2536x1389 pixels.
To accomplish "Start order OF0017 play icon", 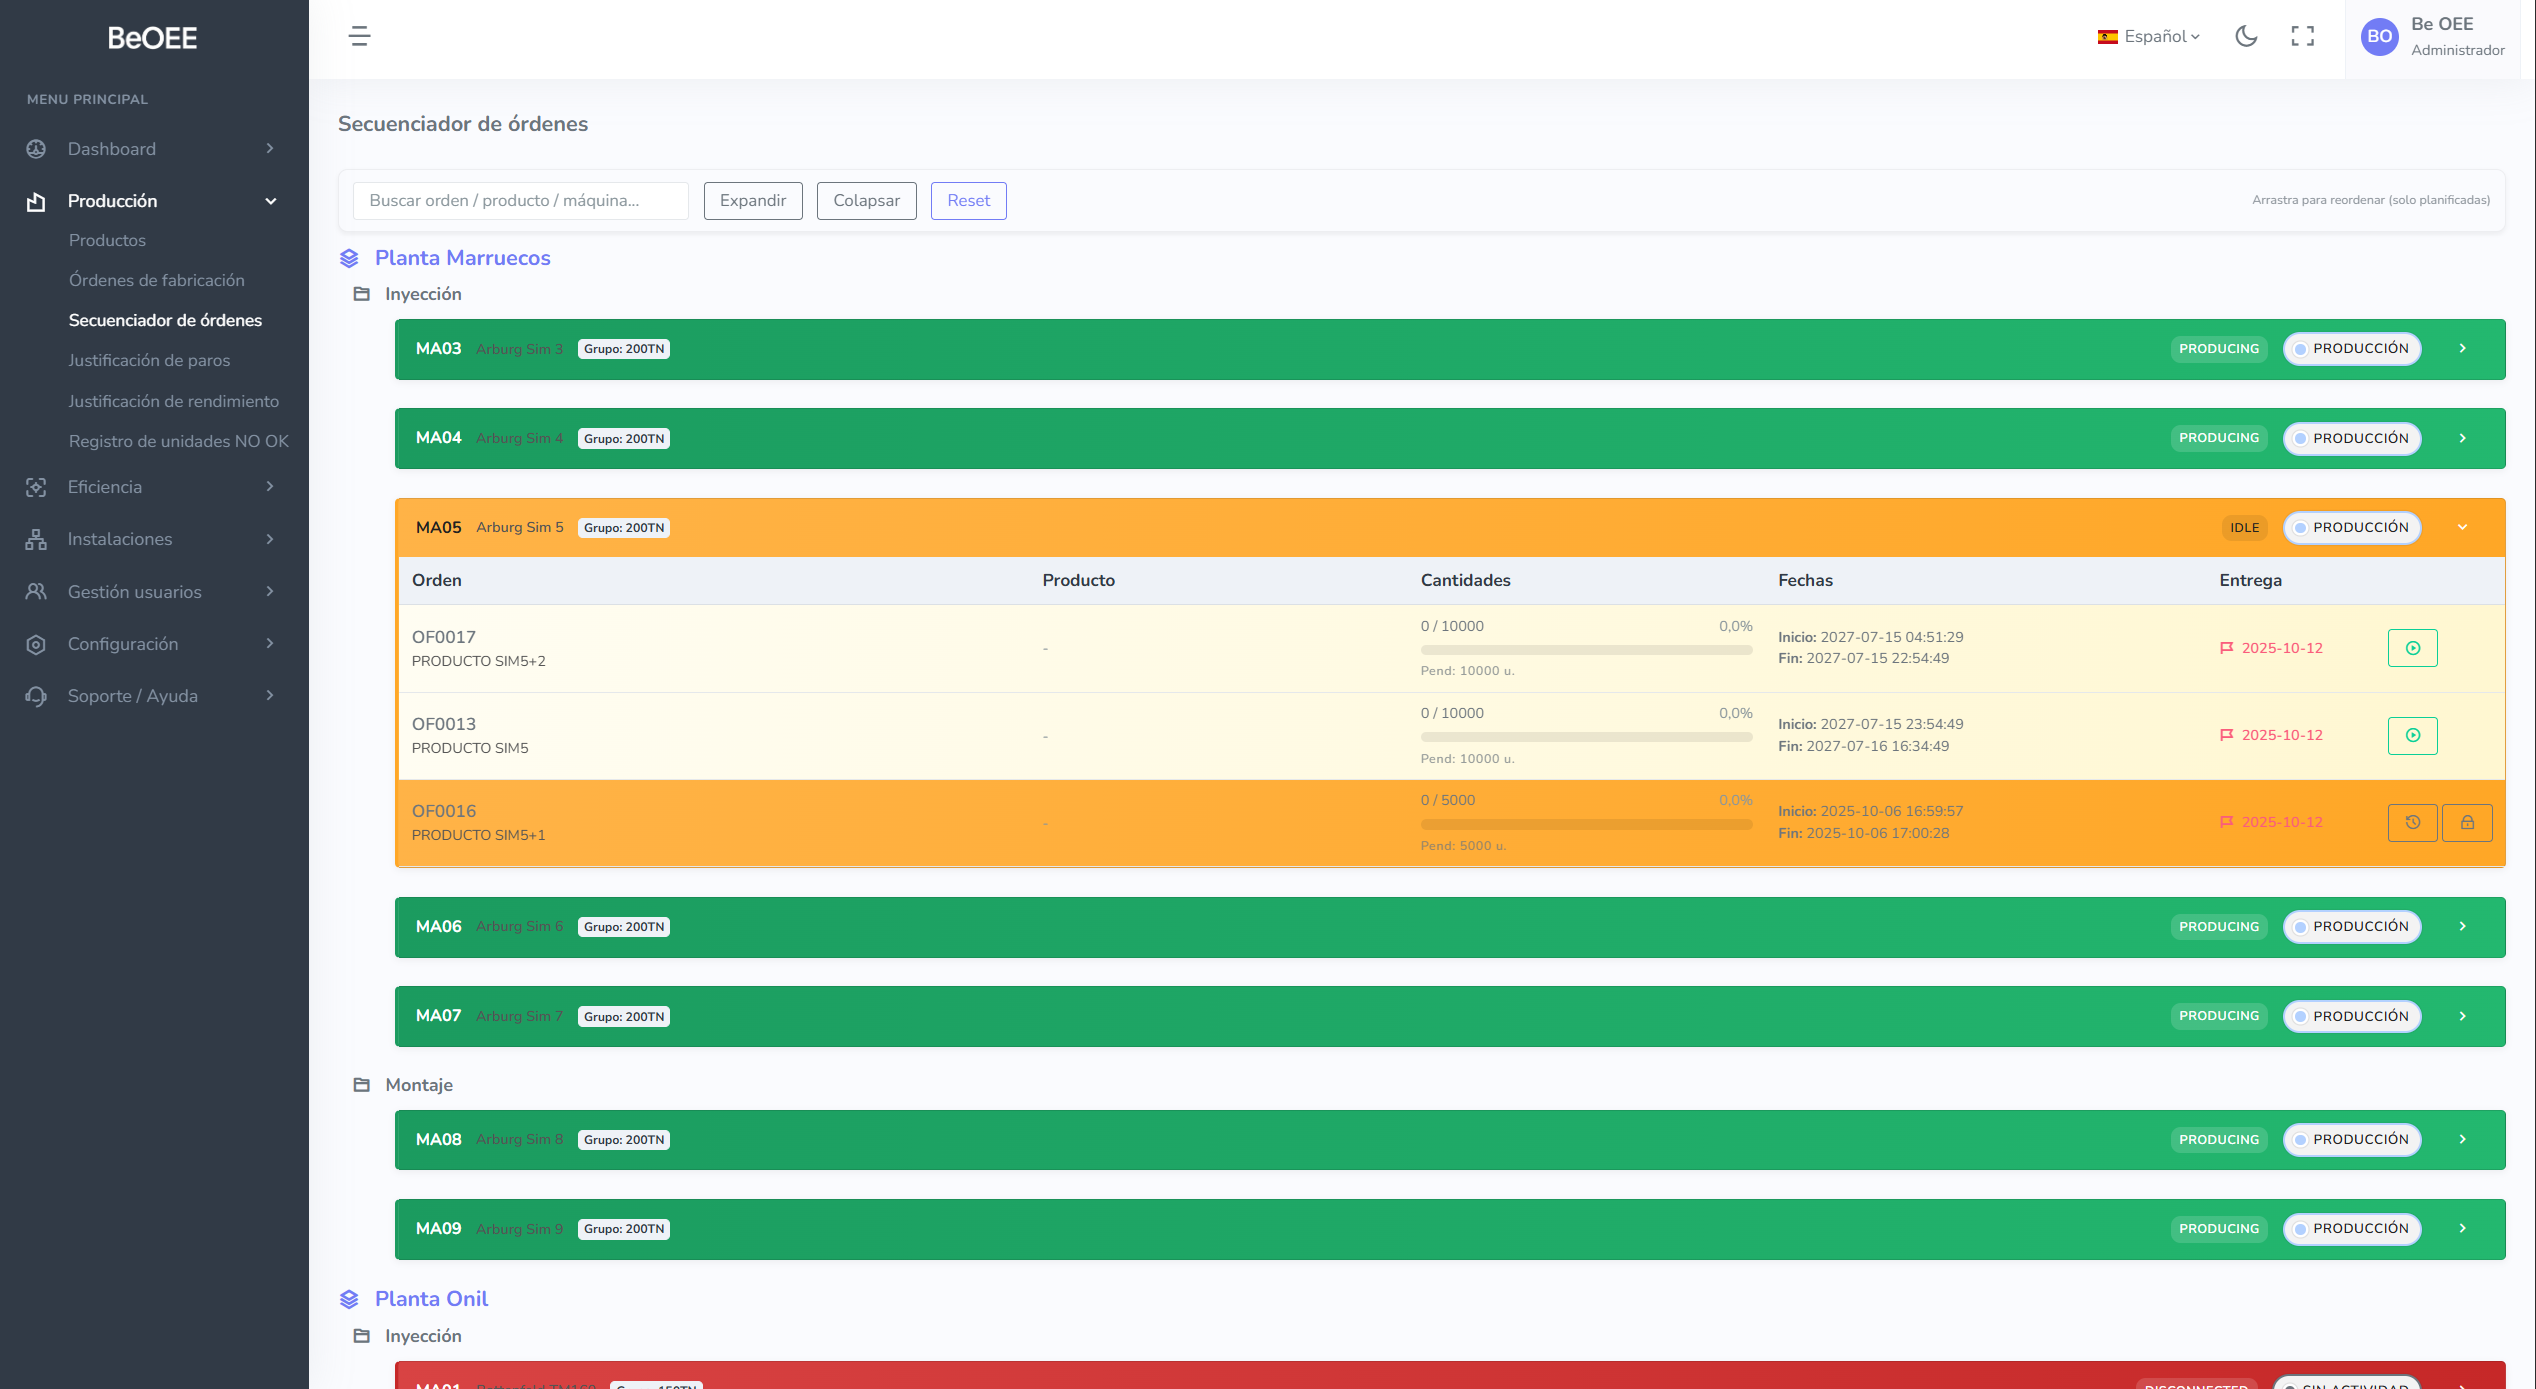I will (x=2412, y=648).
